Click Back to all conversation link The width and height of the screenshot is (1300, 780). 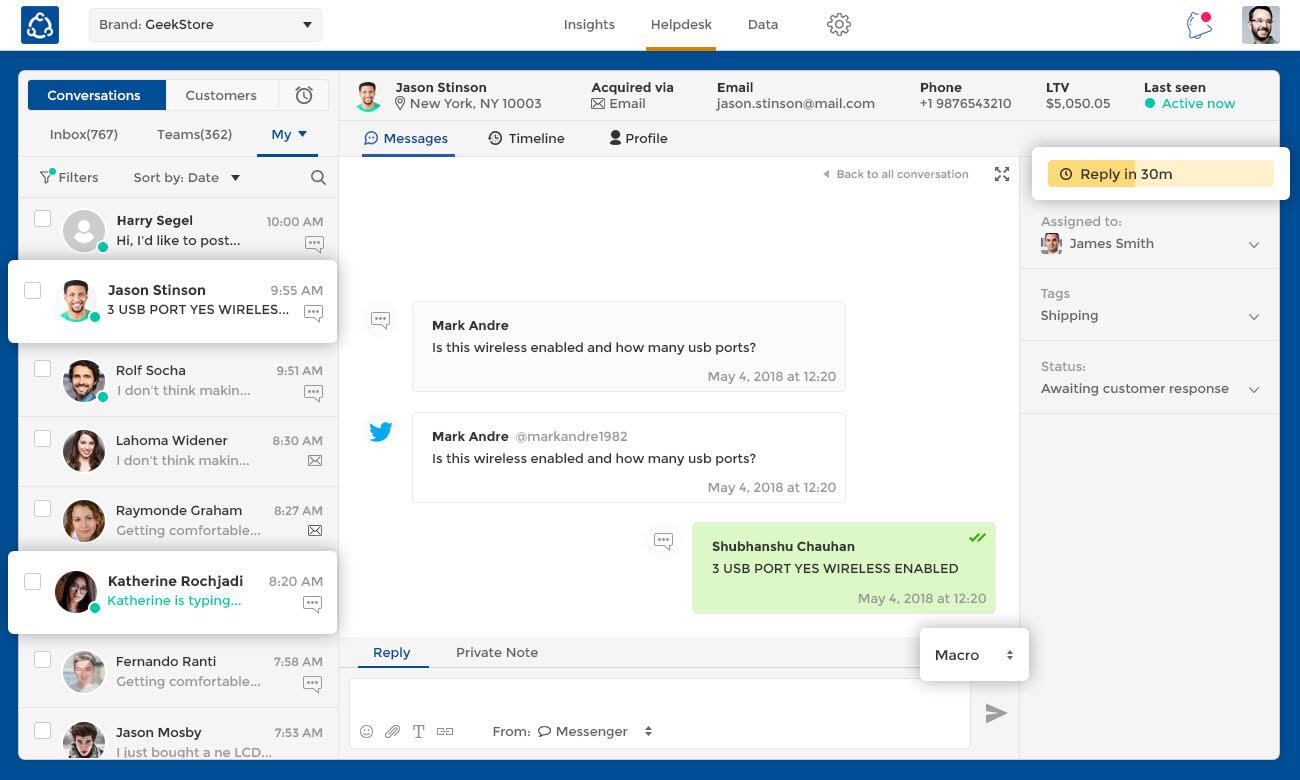pos(896,174)
